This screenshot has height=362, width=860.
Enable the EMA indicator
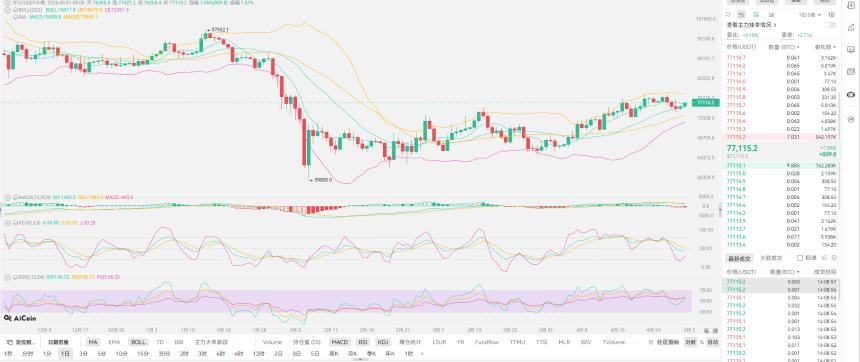pos(114,342)
